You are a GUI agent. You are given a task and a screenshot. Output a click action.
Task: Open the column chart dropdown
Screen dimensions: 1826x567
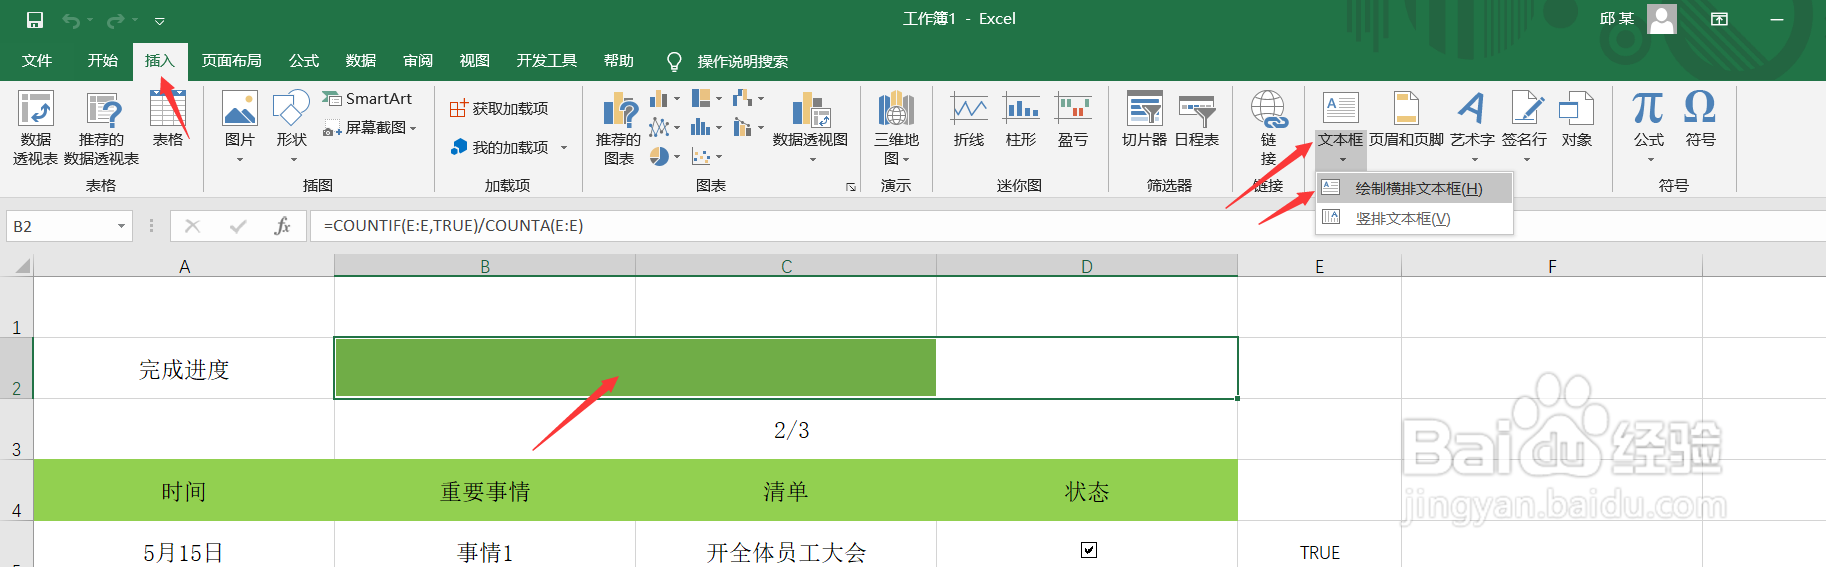coord(665,99)
